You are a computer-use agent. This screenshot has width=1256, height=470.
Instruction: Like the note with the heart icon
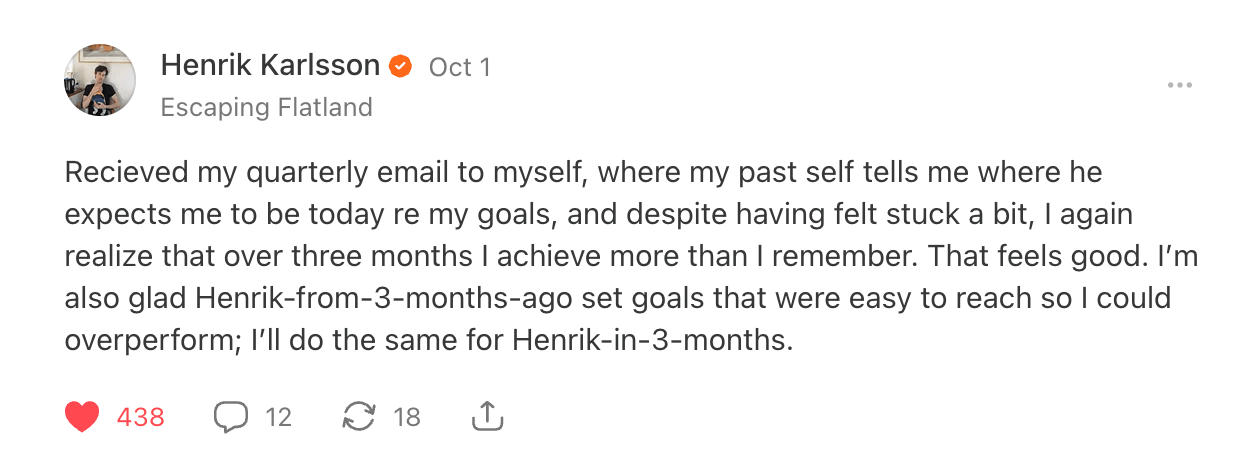[82, 417]
